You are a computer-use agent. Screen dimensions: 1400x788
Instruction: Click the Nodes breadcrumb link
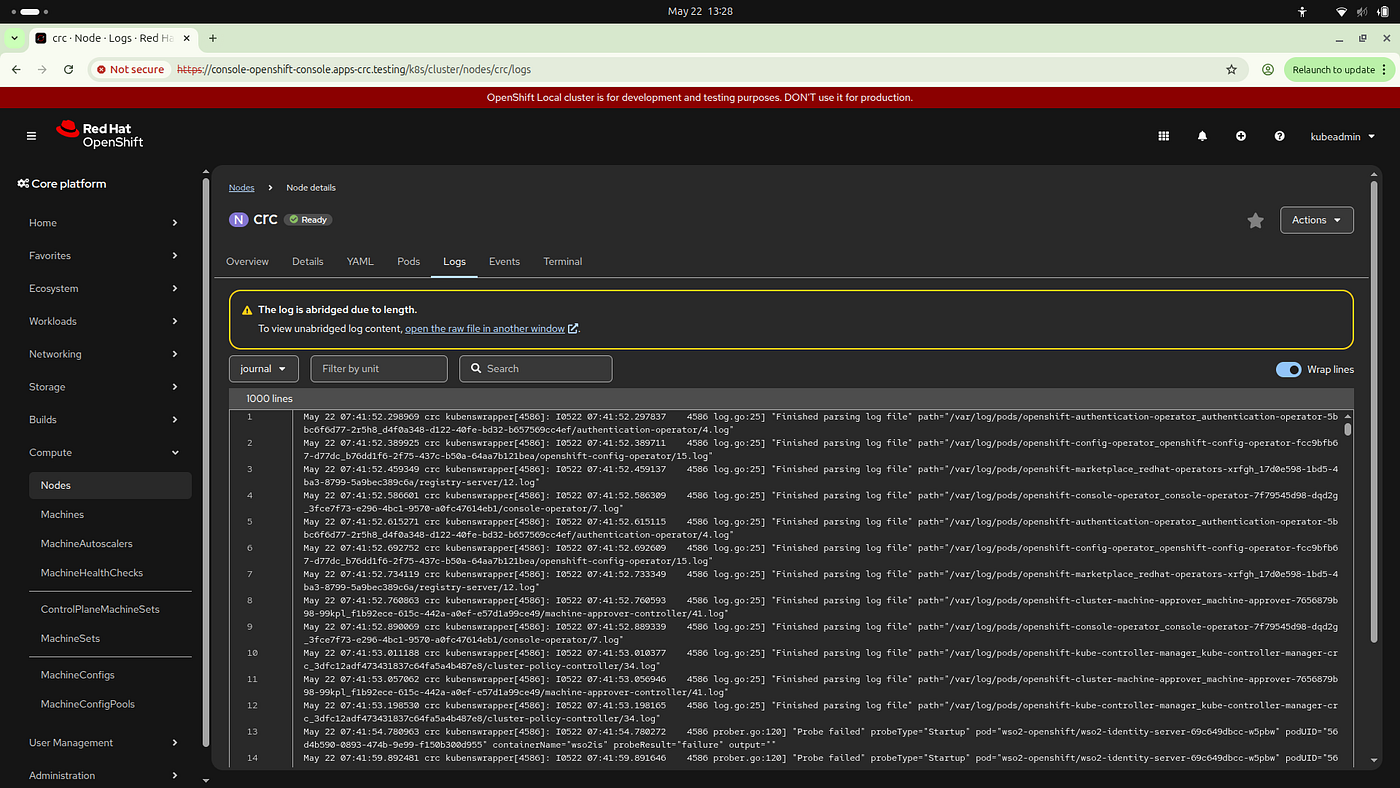(x=241, y=188)
